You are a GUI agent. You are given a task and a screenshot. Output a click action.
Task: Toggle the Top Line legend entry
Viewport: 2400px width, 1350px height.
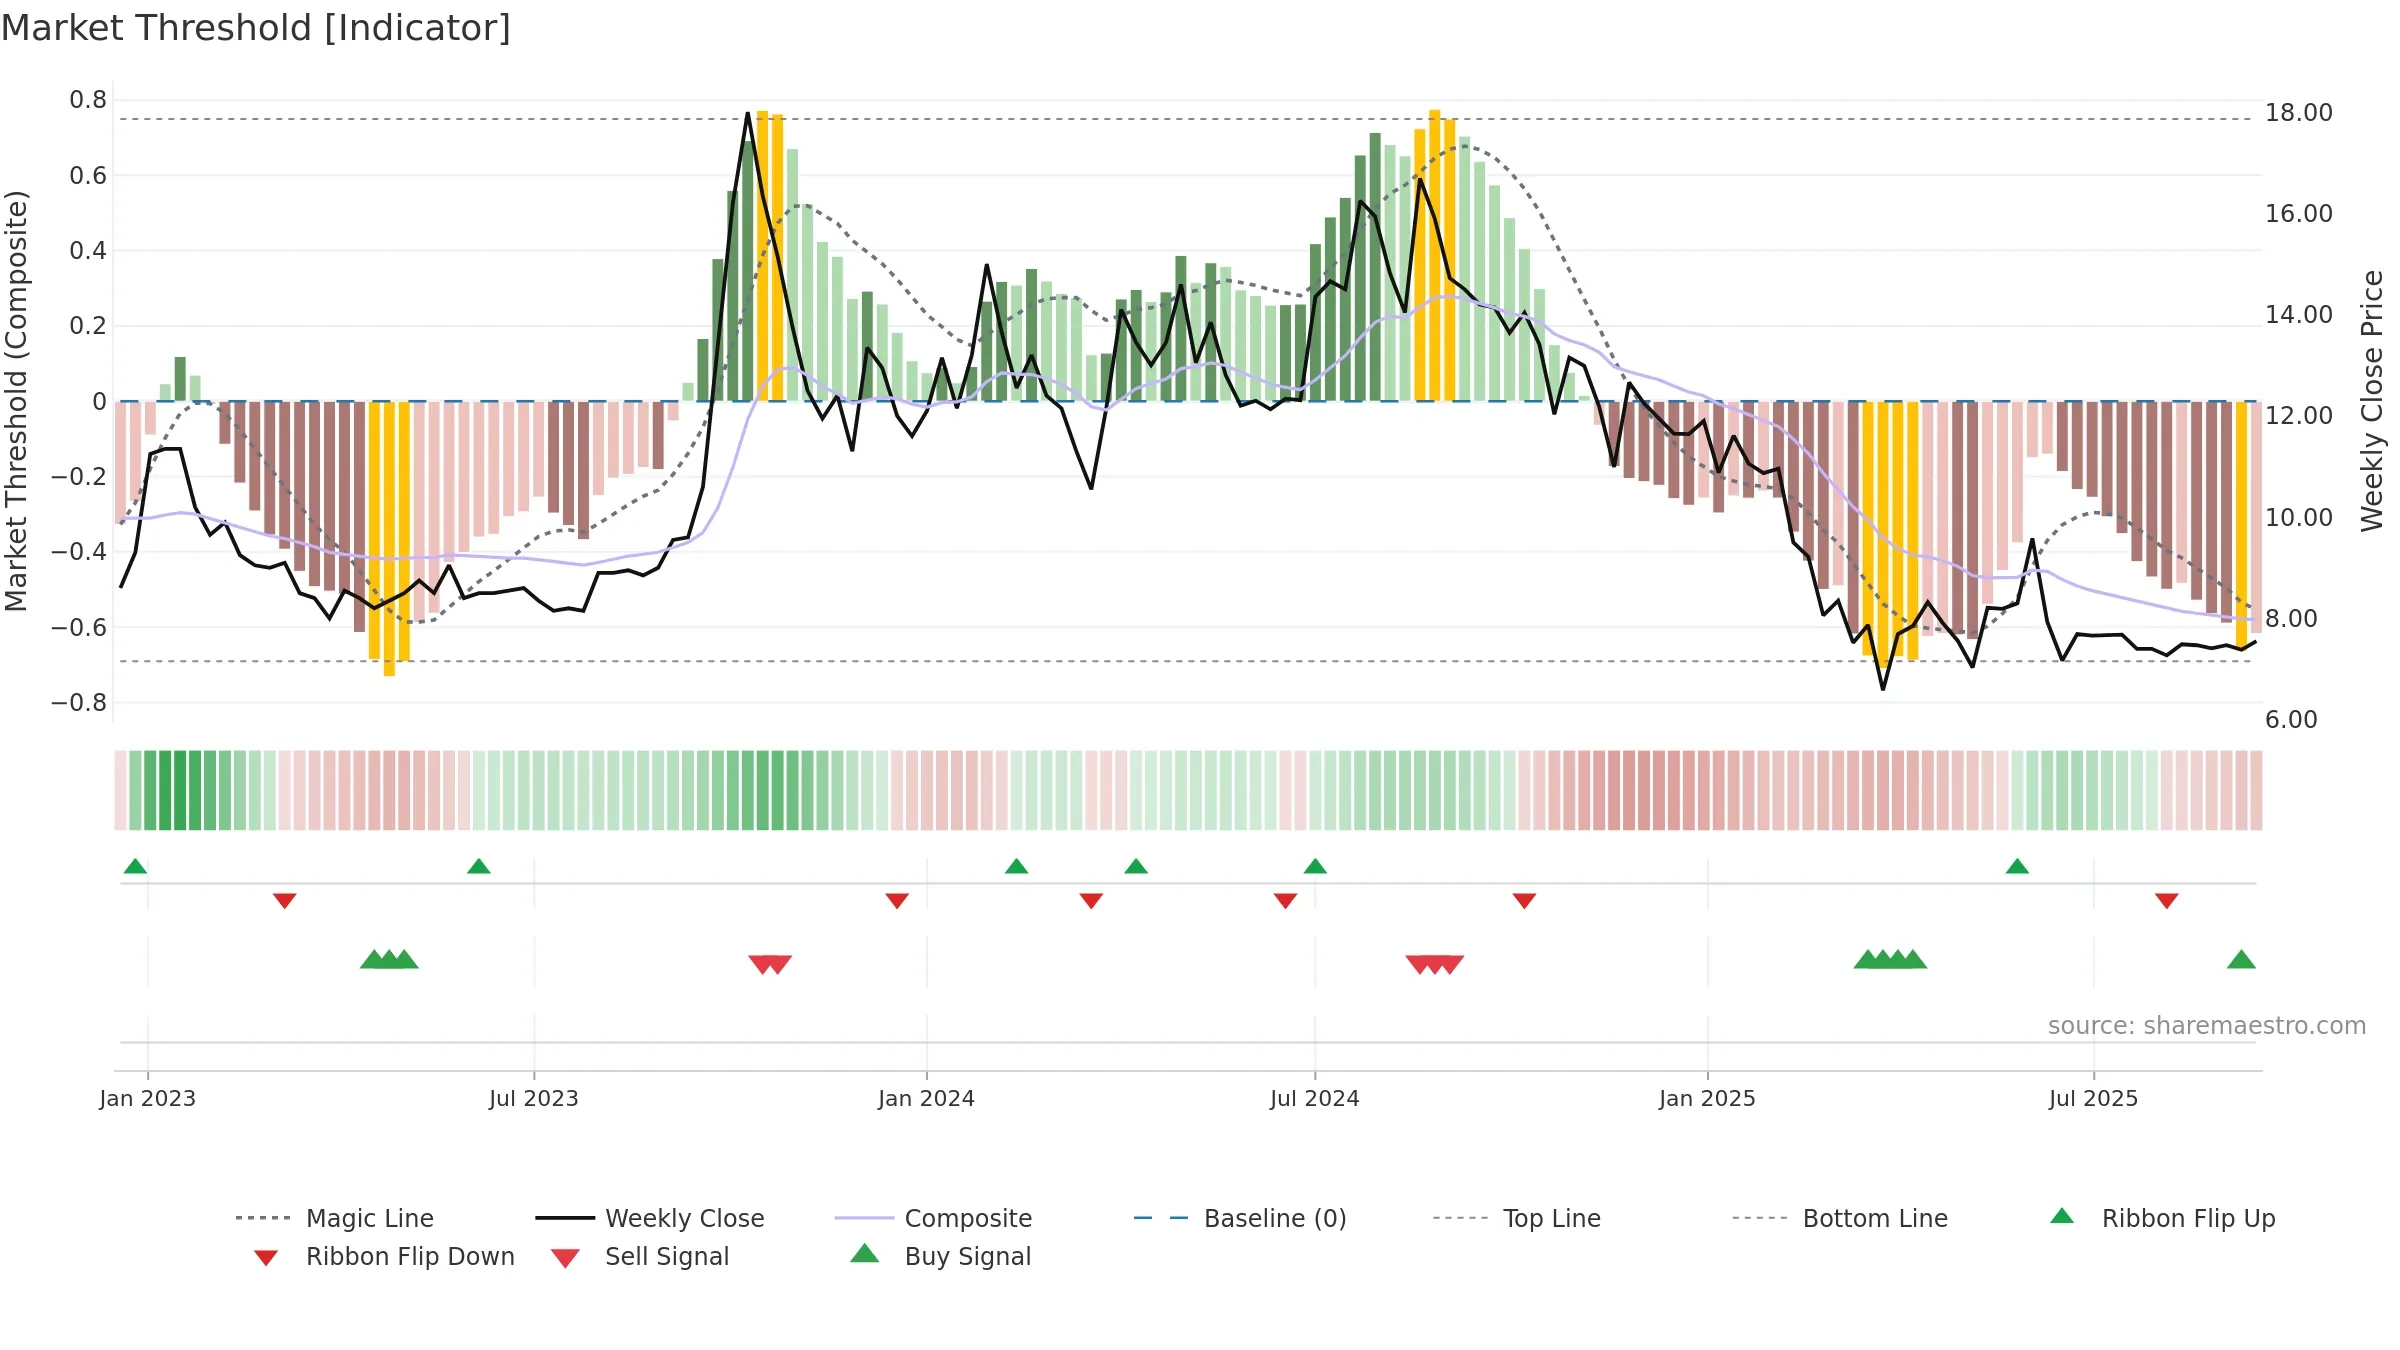click(x=1517, y=1218)
